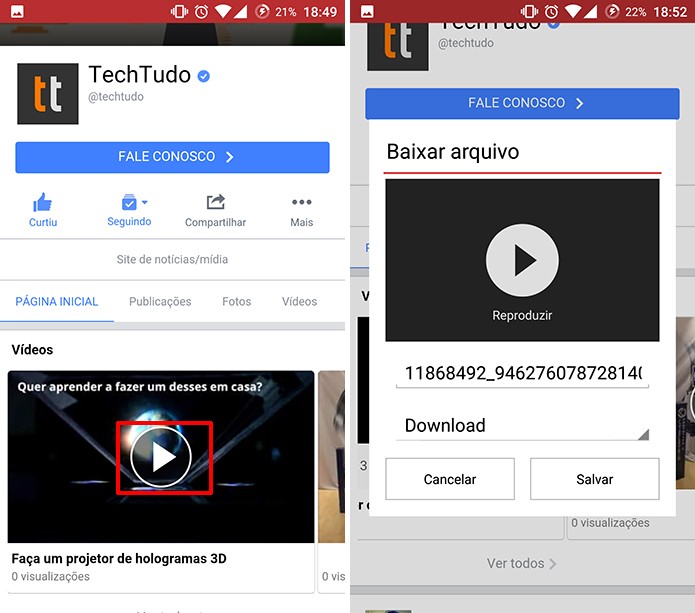
Task: Tap cellular signal icon in right status bar
Action: (590, 12)
